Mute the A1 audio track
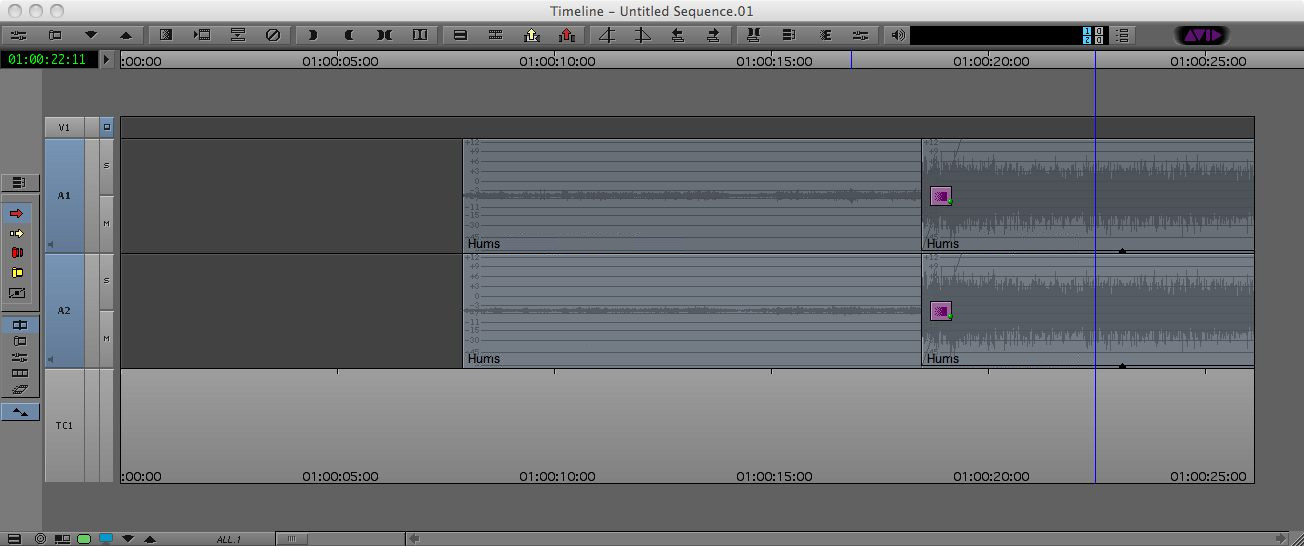Screen dimensions: 1304x546 point(107,223)
